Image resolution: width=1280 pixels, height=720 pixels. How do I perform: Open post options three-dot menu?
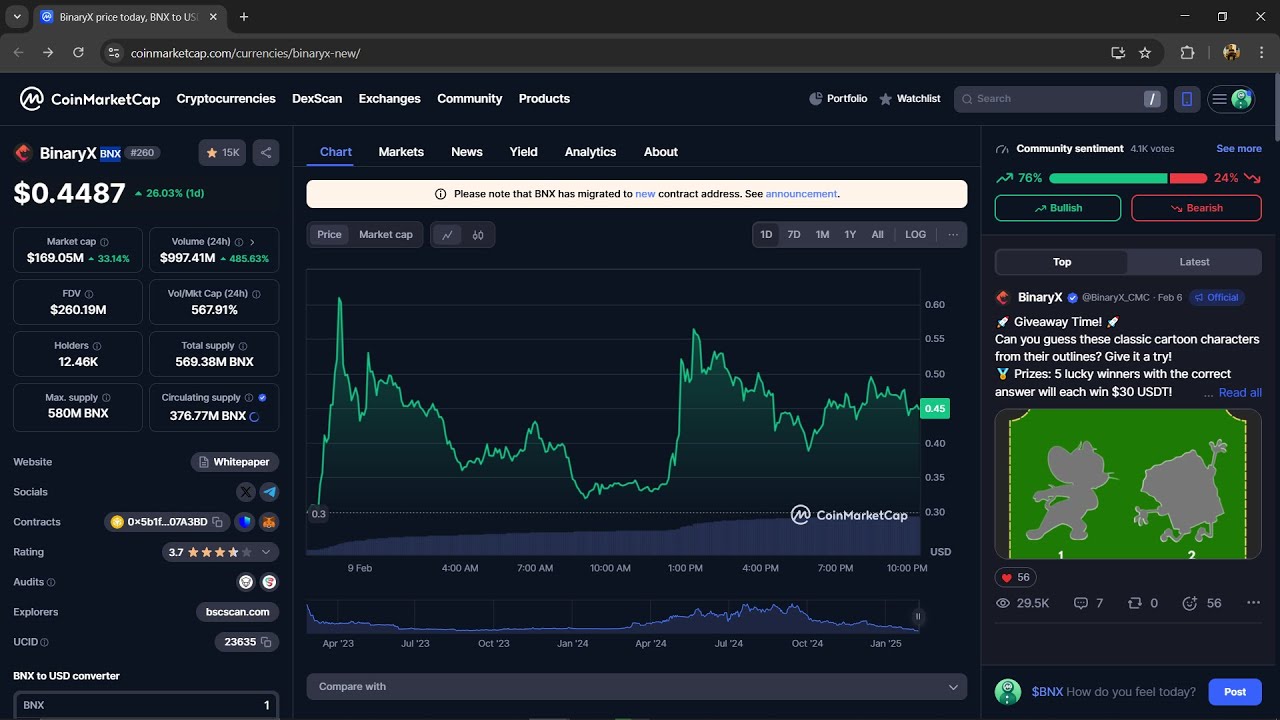(1253, 603)
